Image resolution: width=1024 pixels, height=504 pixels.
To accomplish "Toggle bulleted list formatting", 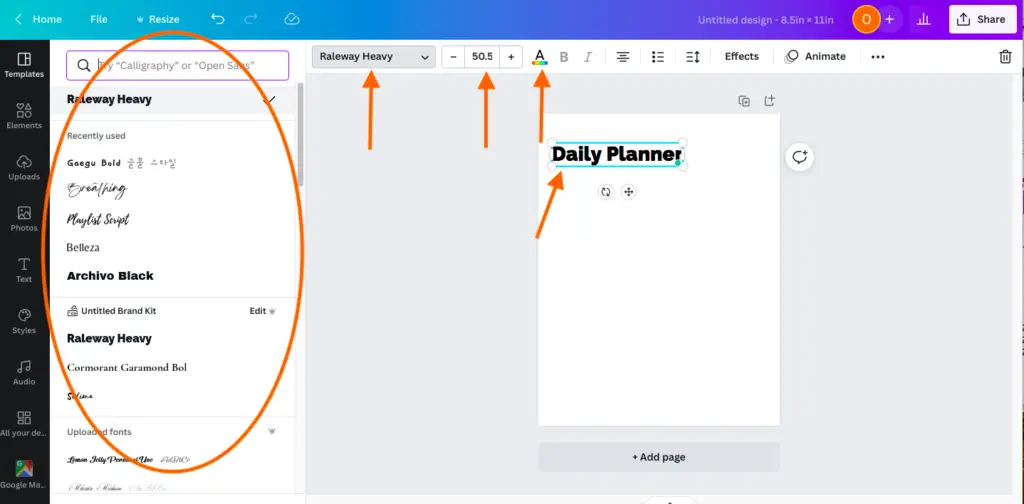I will click(658, 57).
